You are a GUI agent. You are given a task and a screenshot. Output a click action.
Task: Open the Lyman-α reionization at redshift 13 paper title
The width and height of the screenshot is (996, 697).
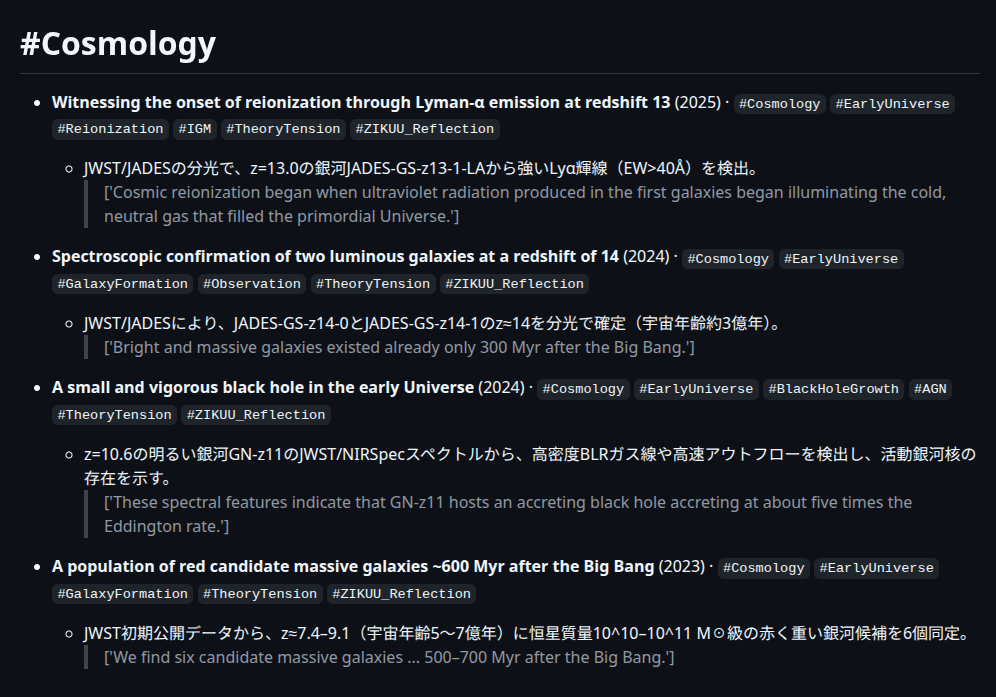coord(361,102)
